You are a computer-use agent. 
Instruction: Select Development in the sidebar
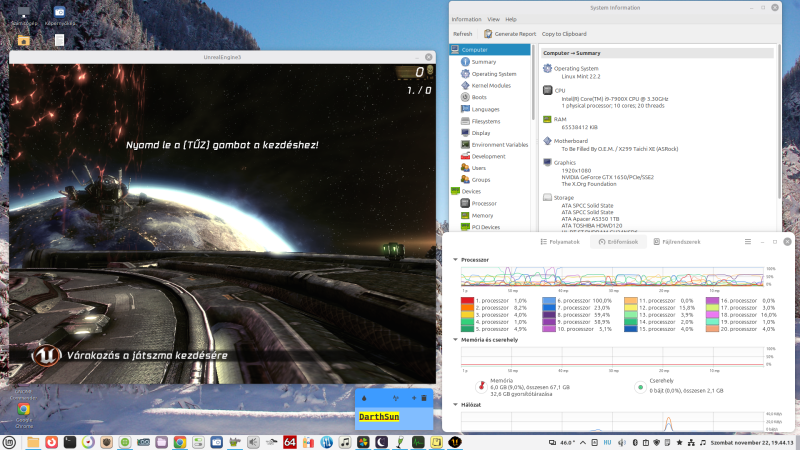488,157
